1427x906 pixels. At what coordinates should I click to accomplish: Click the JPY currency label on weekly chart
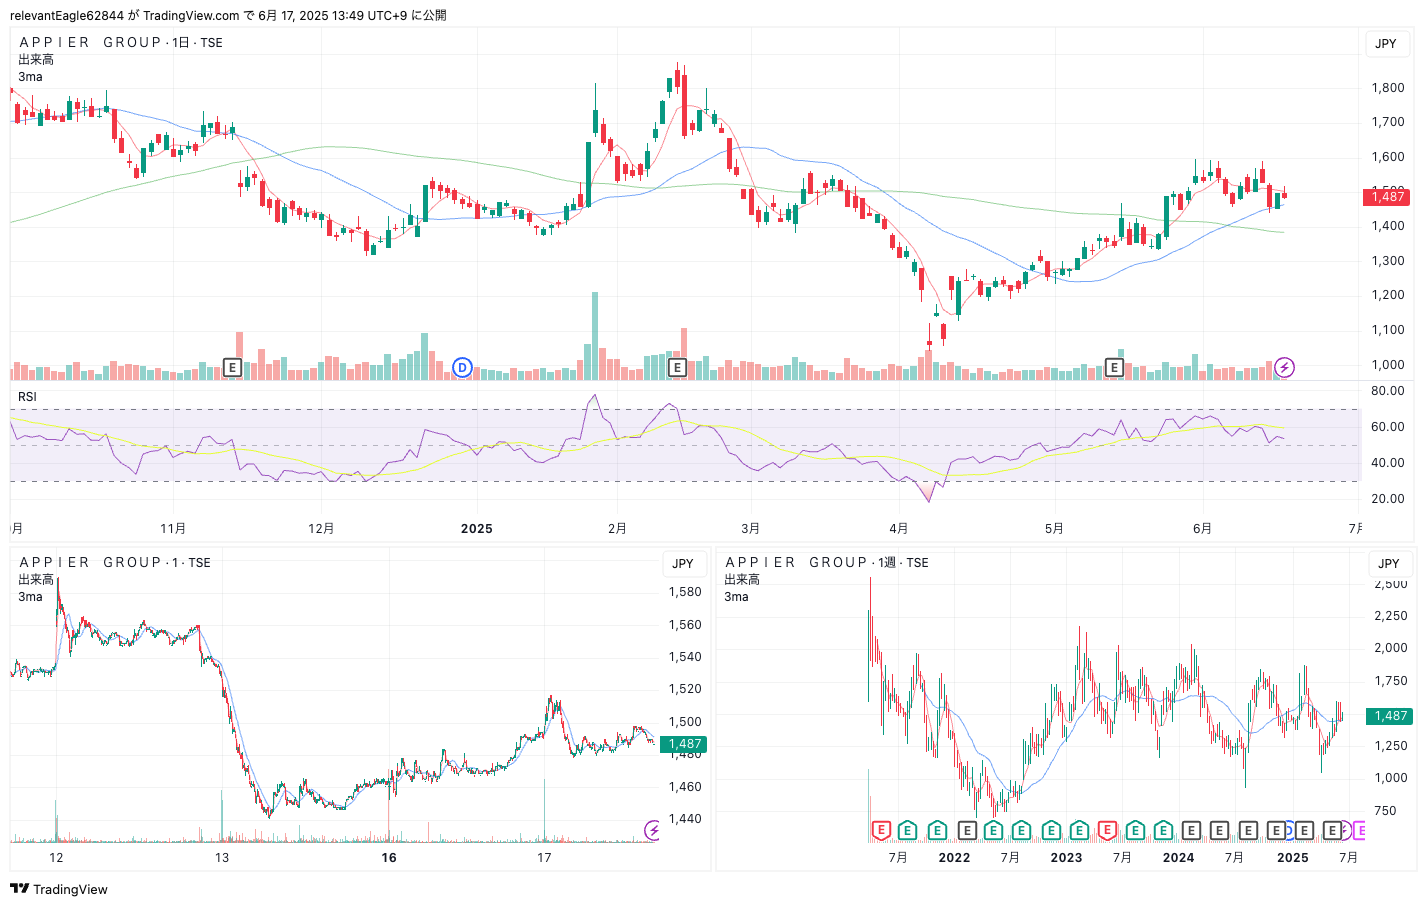[1389, 563]
